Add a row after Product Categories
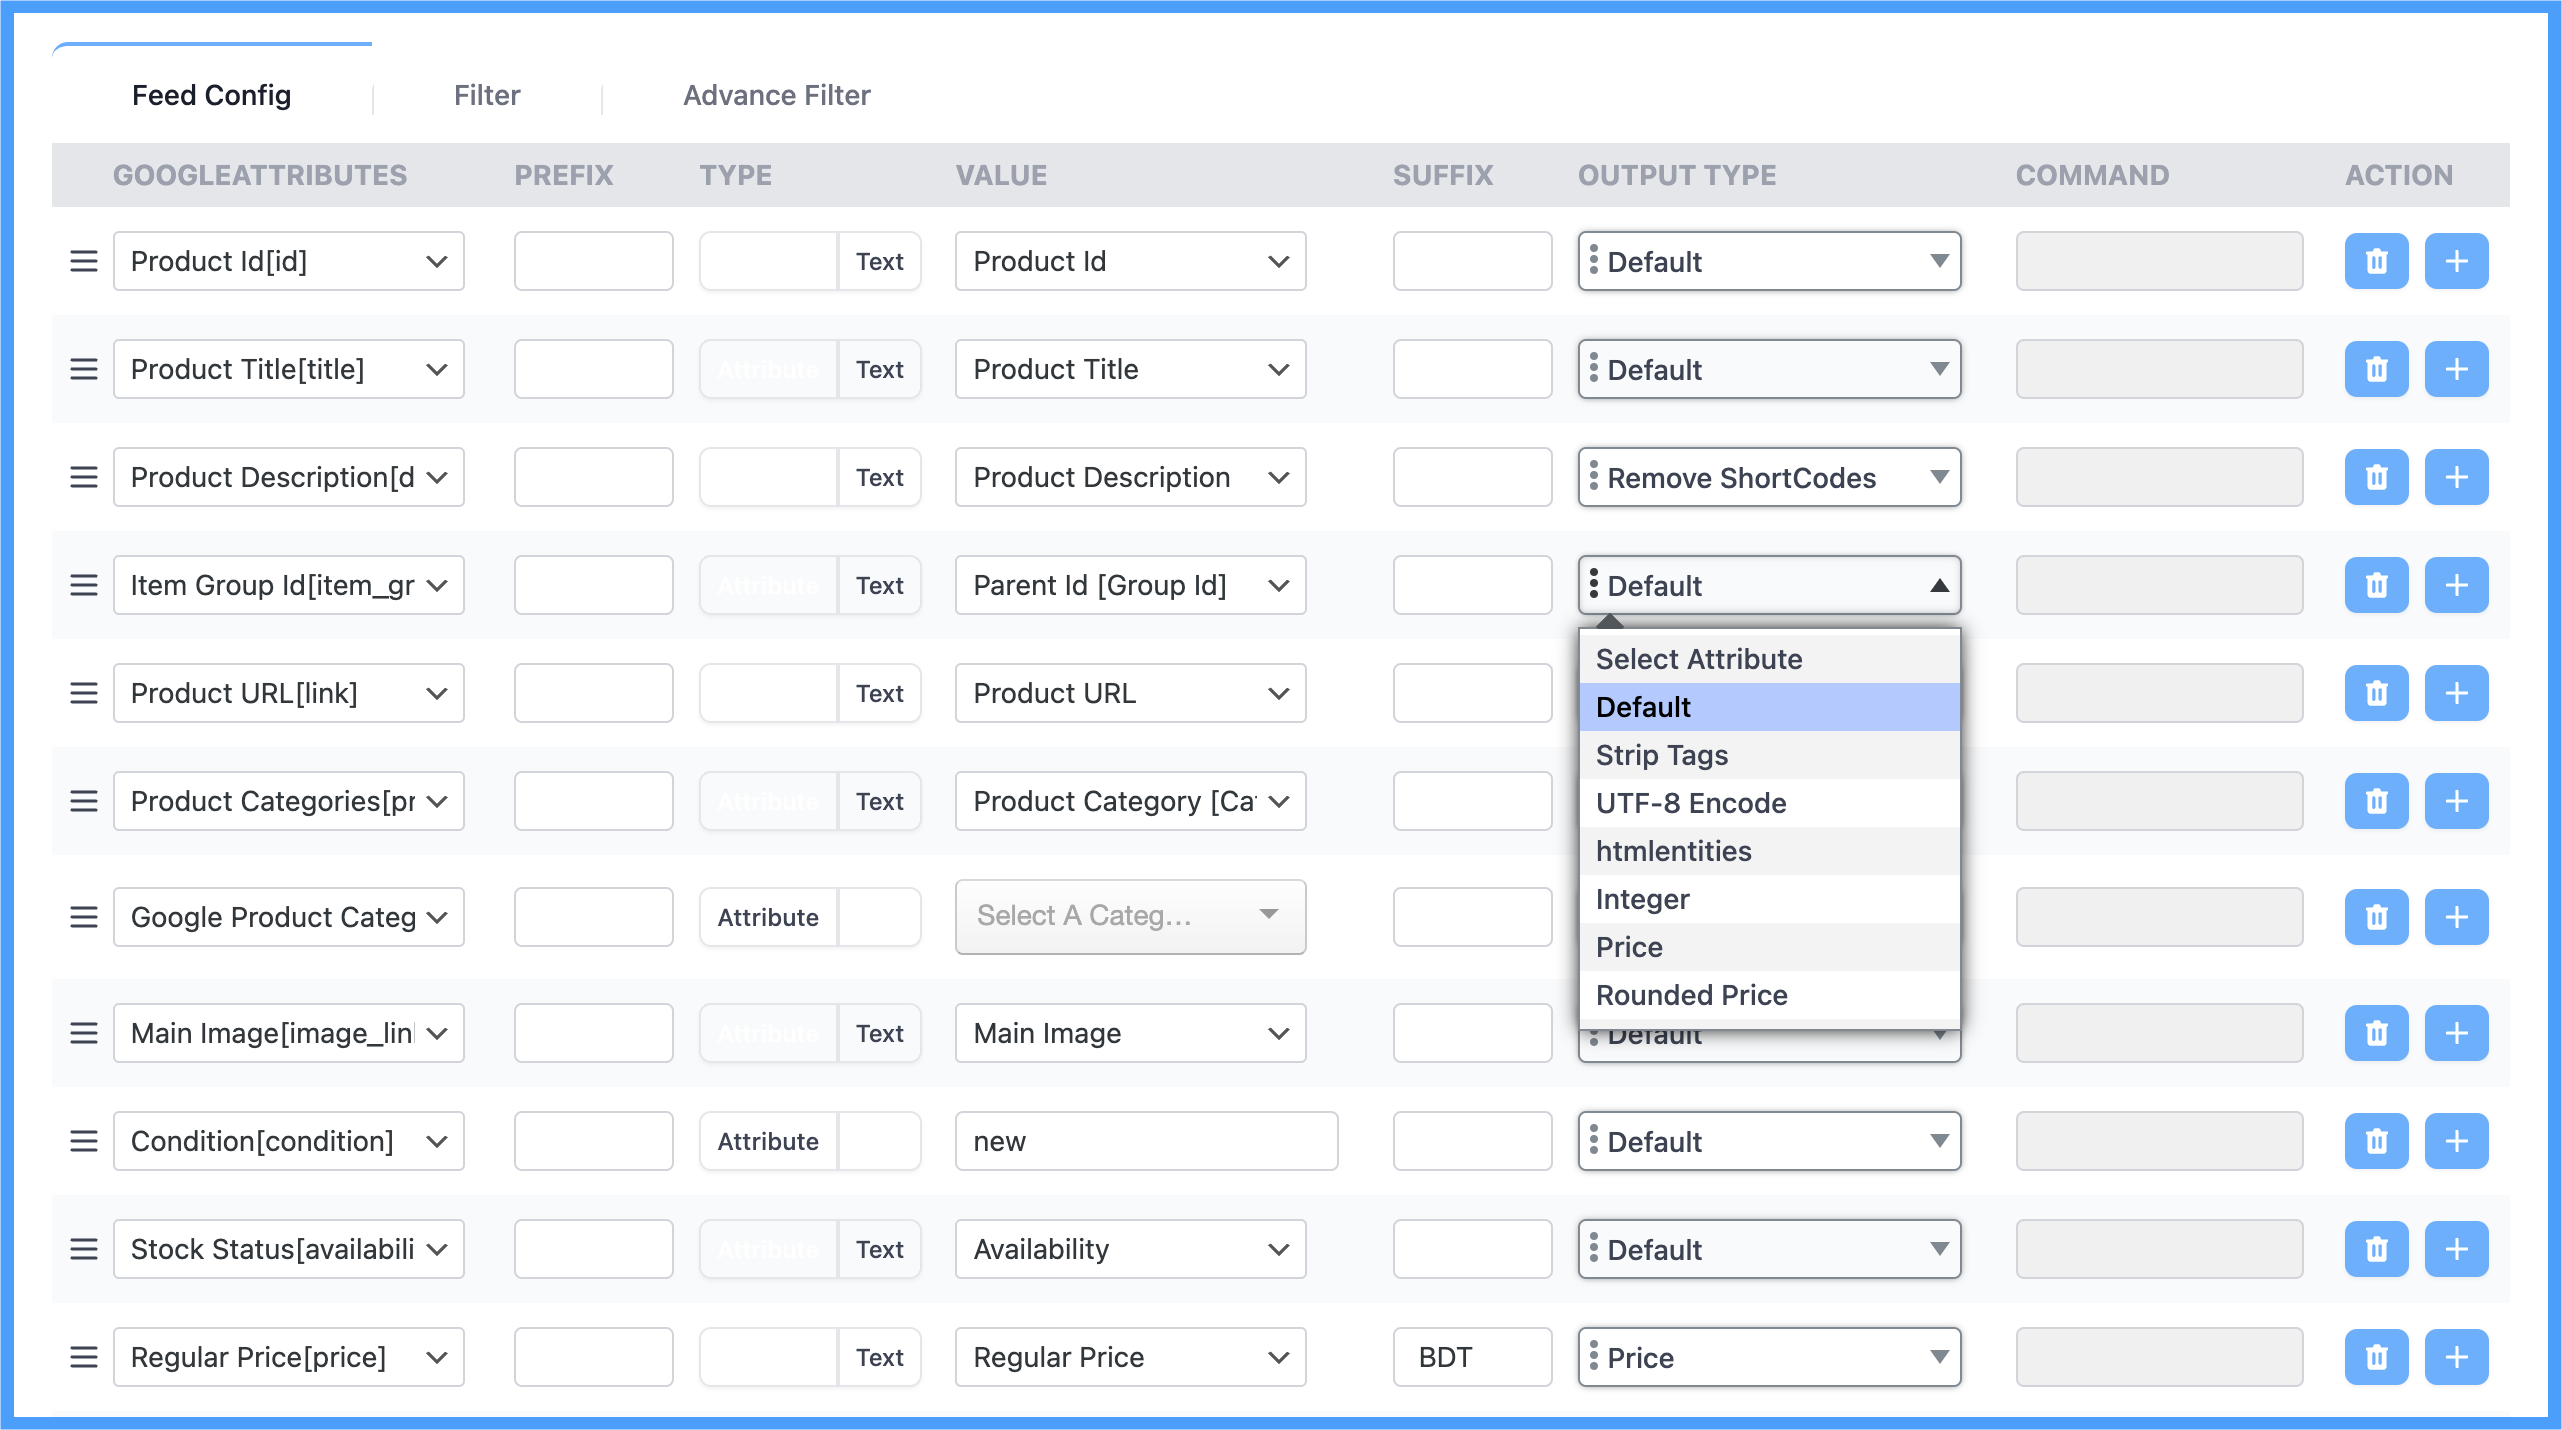This screenshot has width=2562, height=1430. coord(2456,801)
